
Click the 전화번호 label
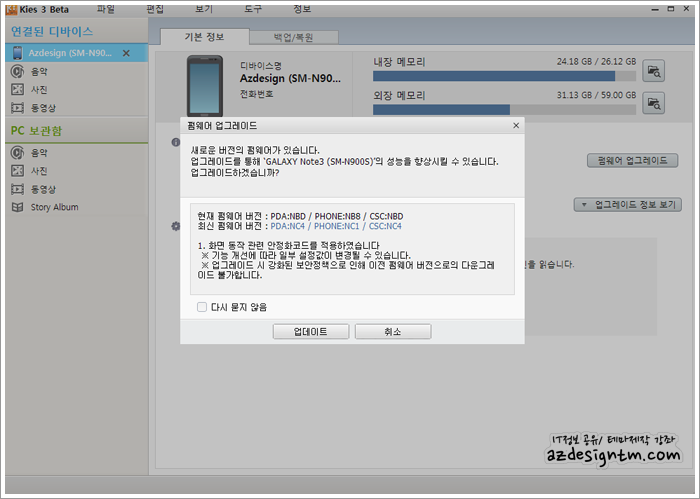[x=257, y=94]
